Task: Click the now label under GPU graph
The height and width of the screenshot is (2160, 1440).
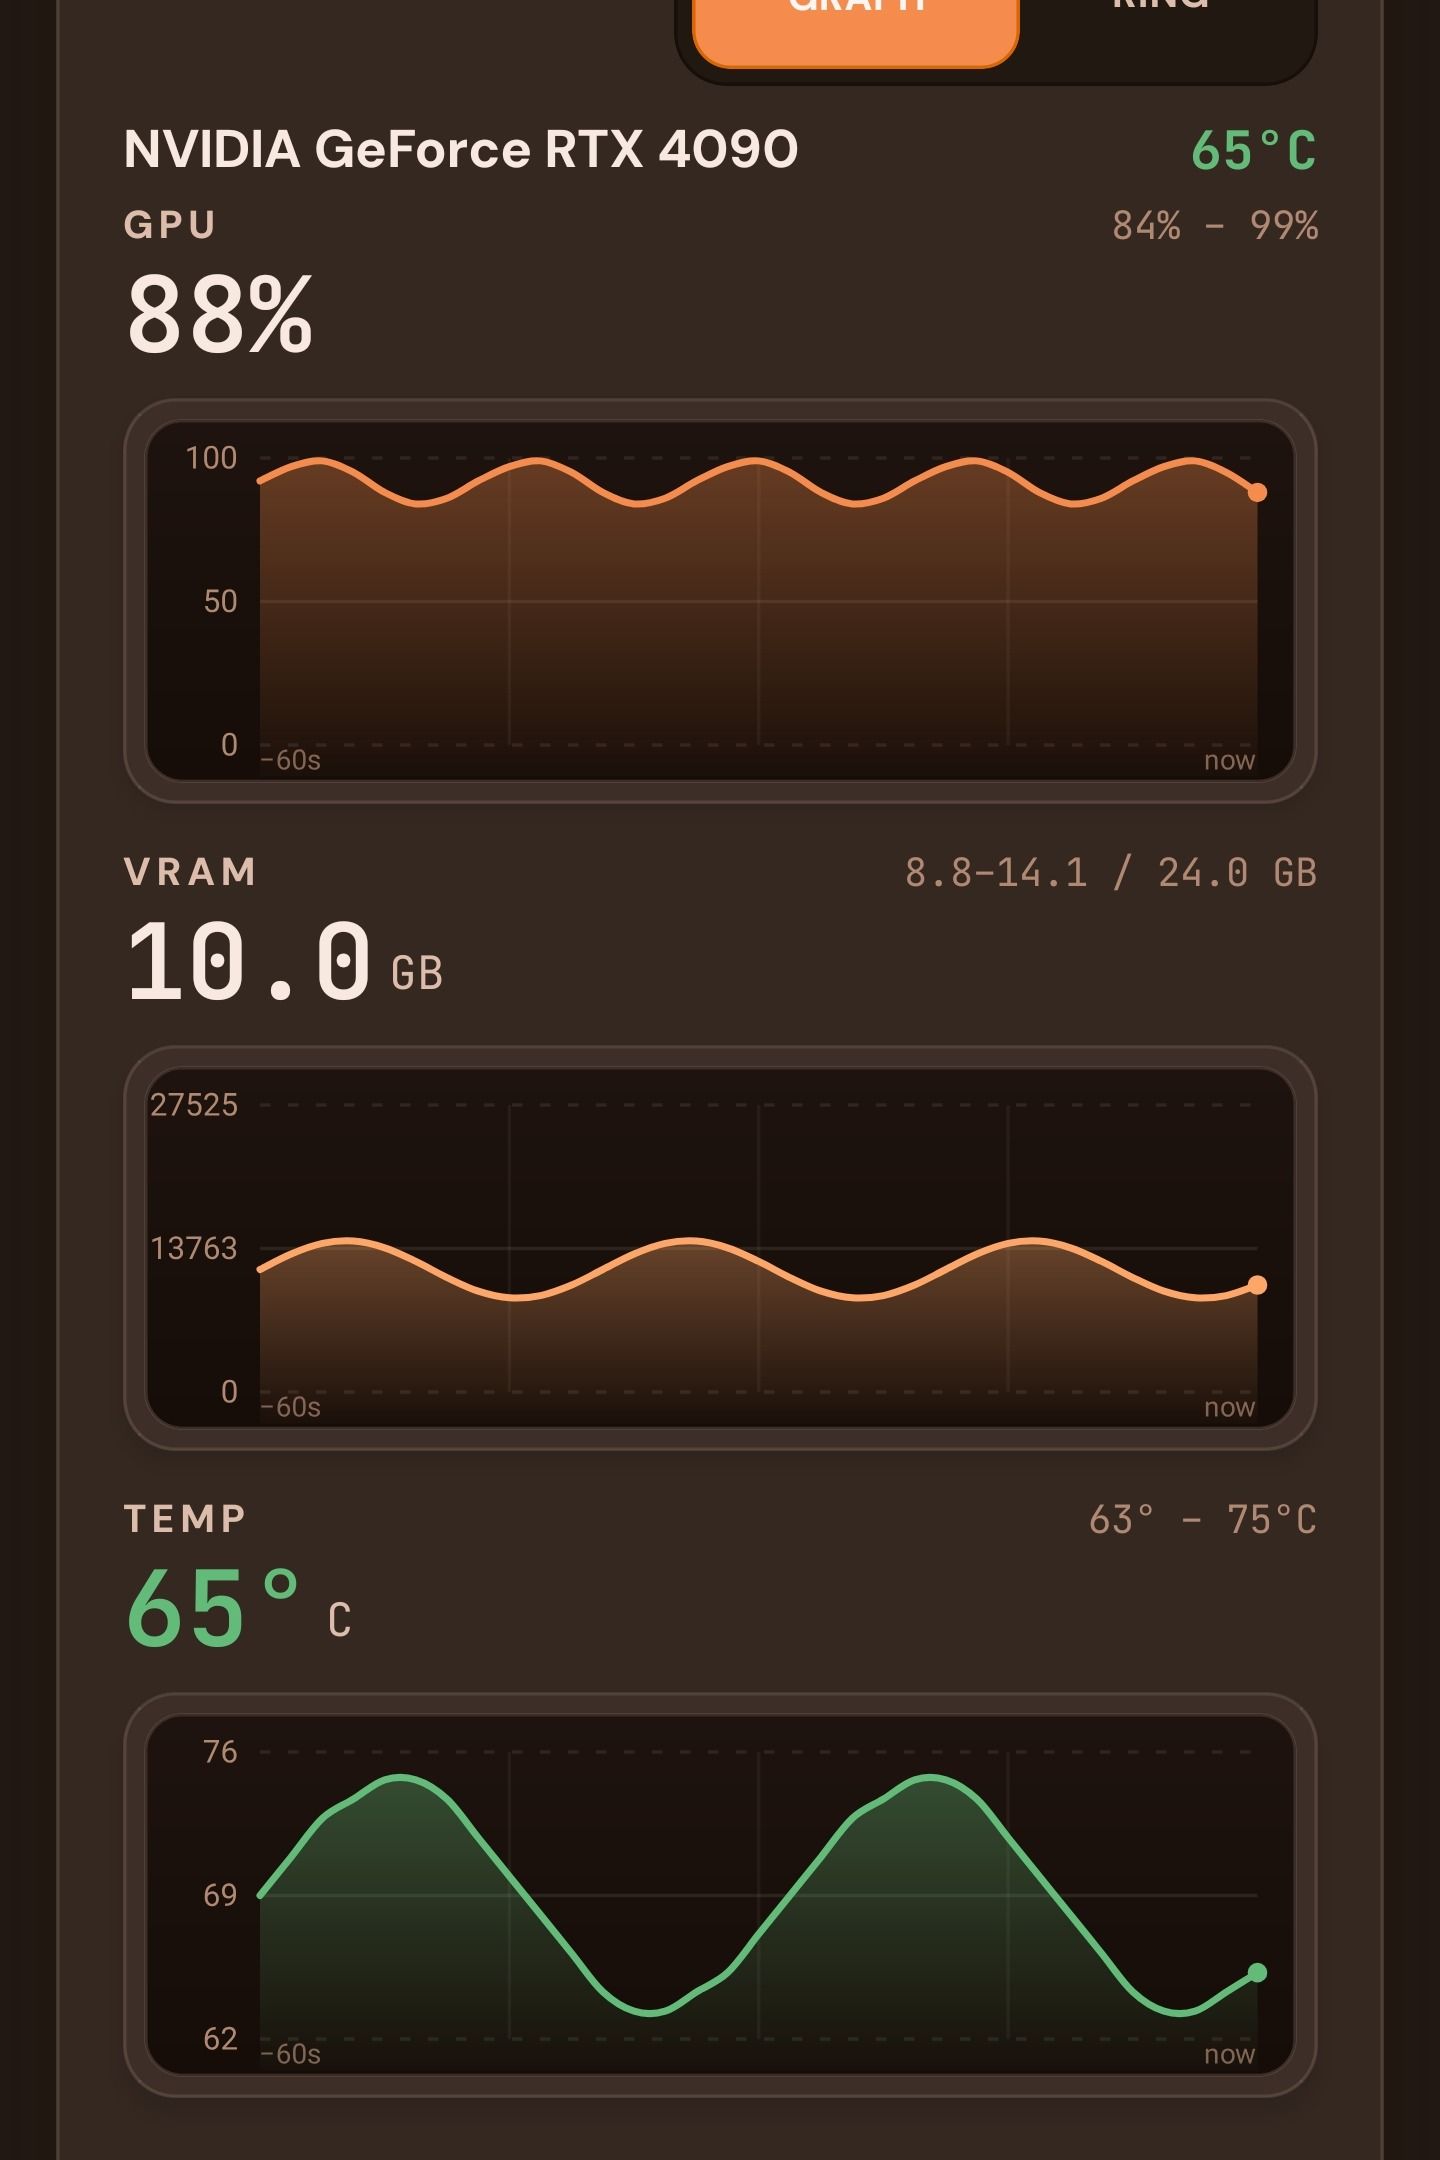Action: pyautogui.click(x=1229, y=761)
